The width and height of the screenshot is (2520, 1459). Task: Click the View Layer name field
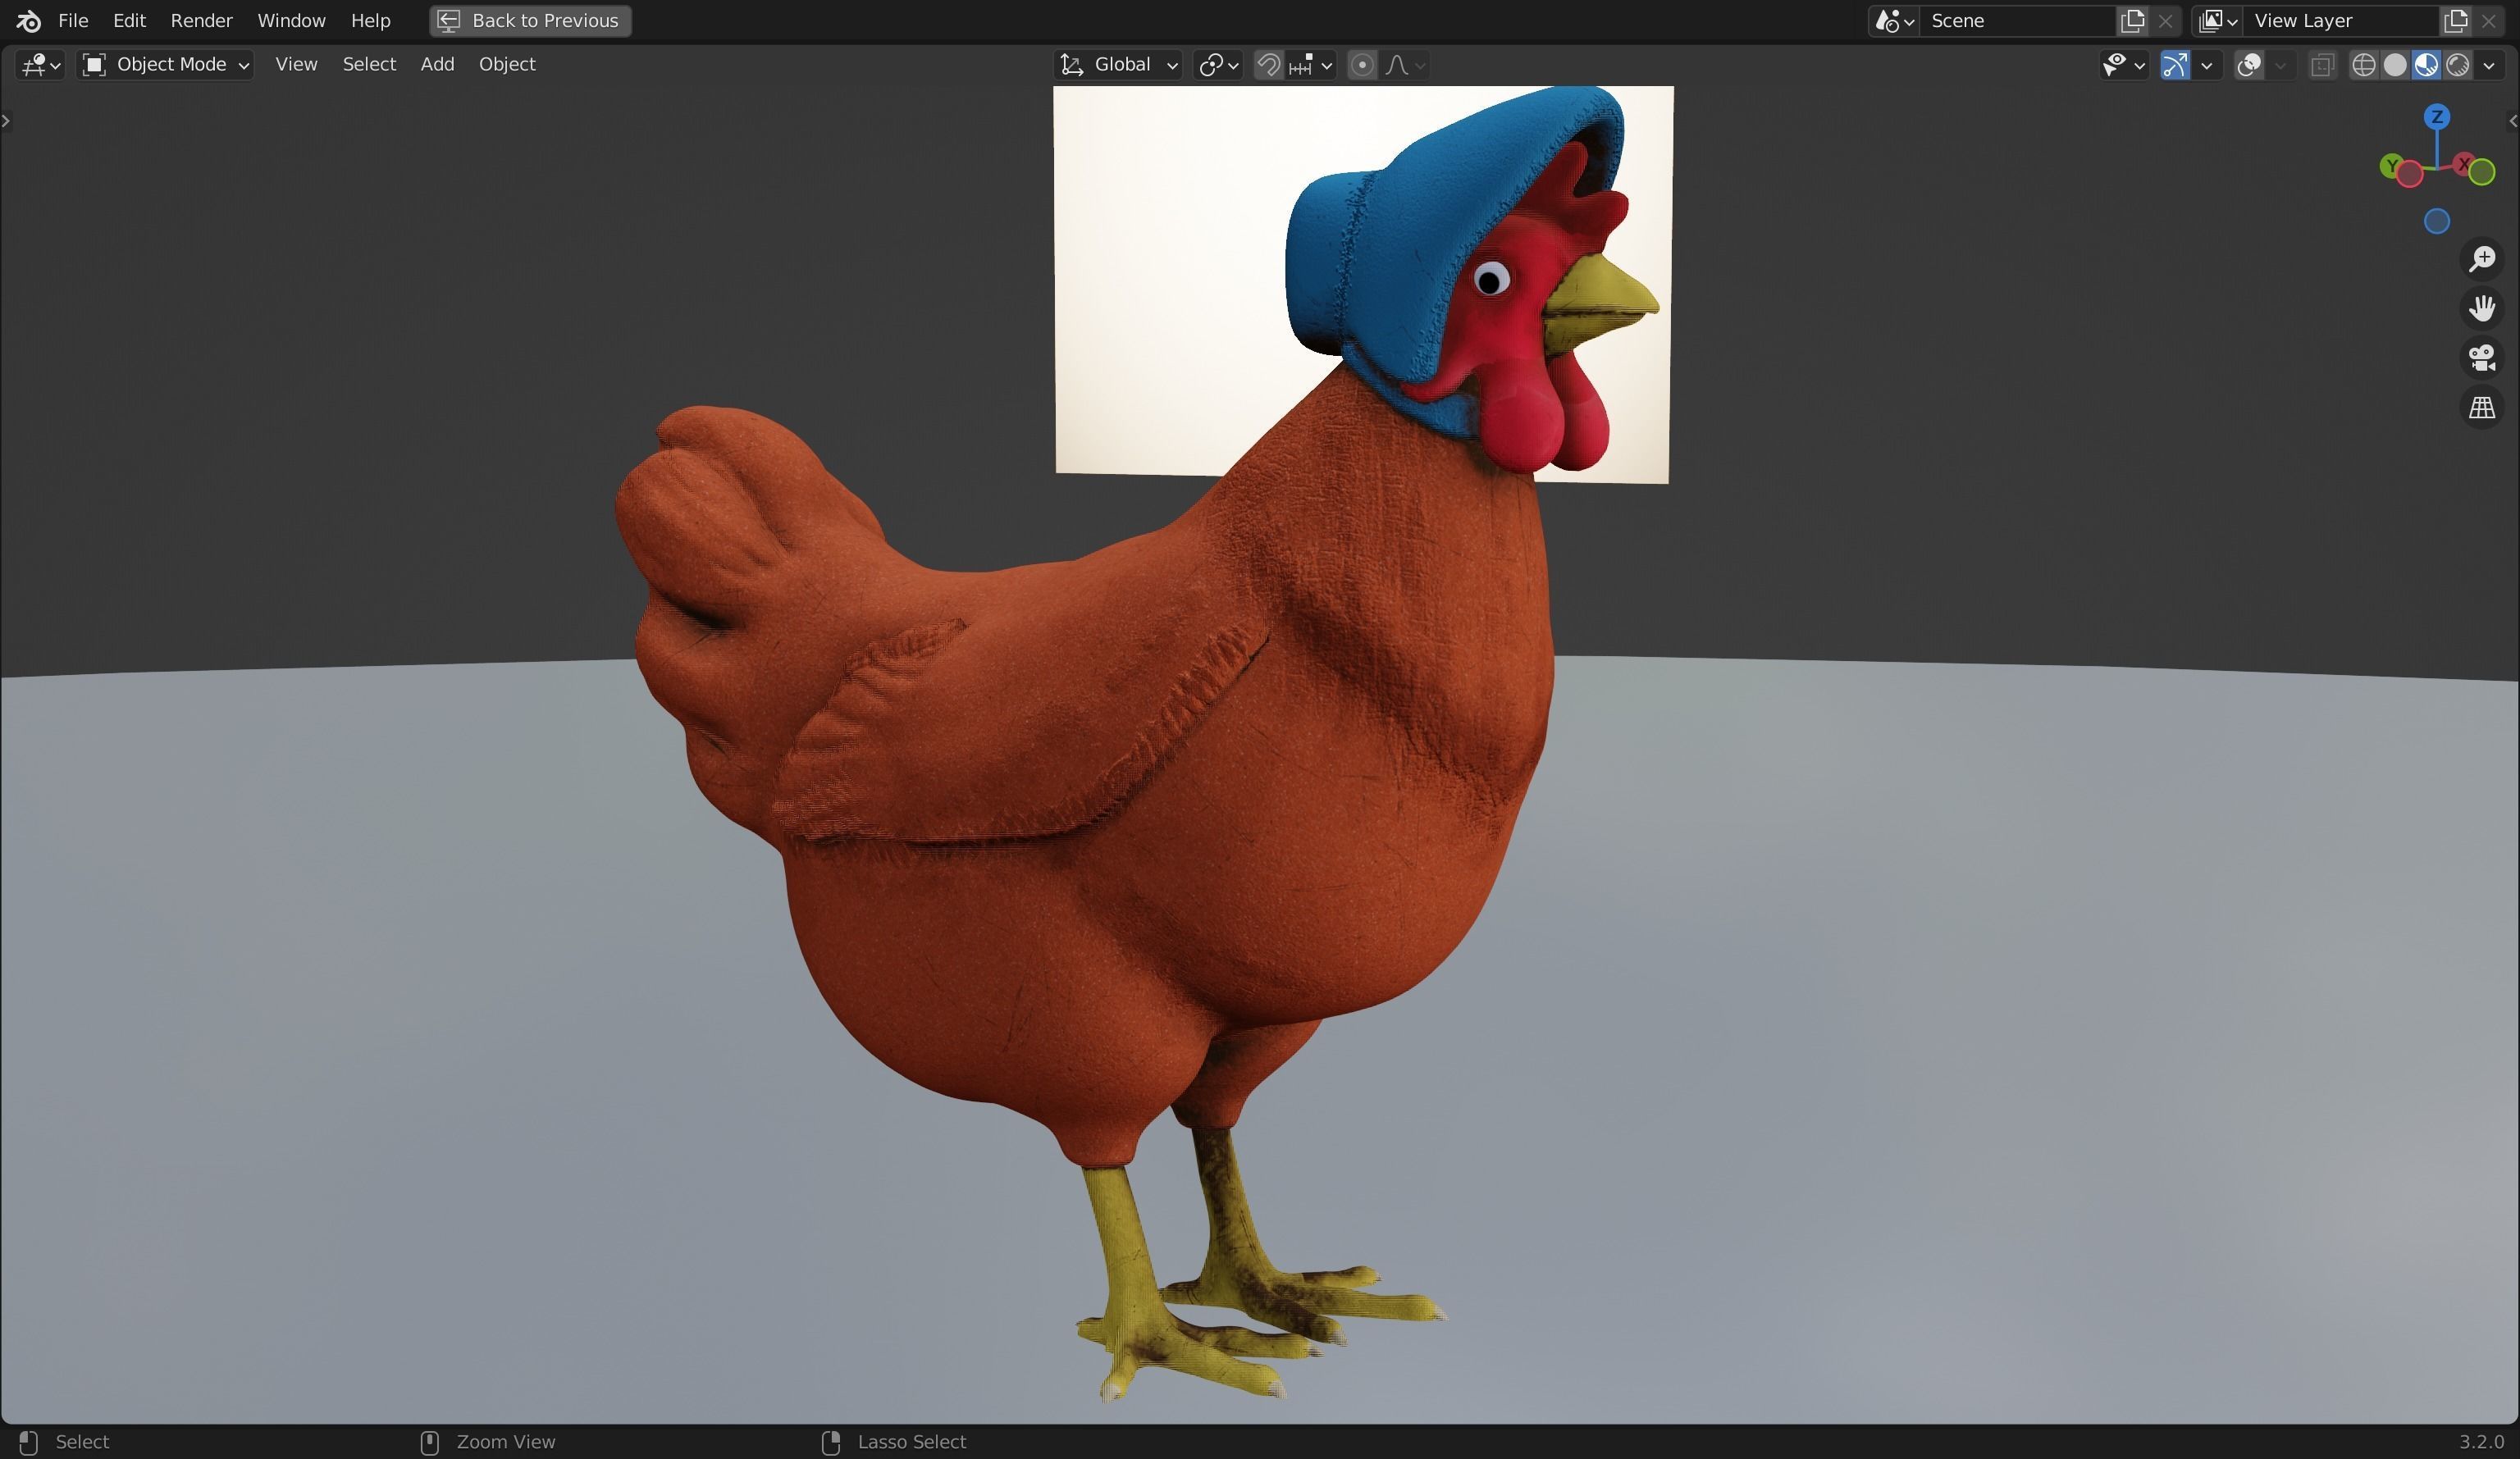(2341, 21)
